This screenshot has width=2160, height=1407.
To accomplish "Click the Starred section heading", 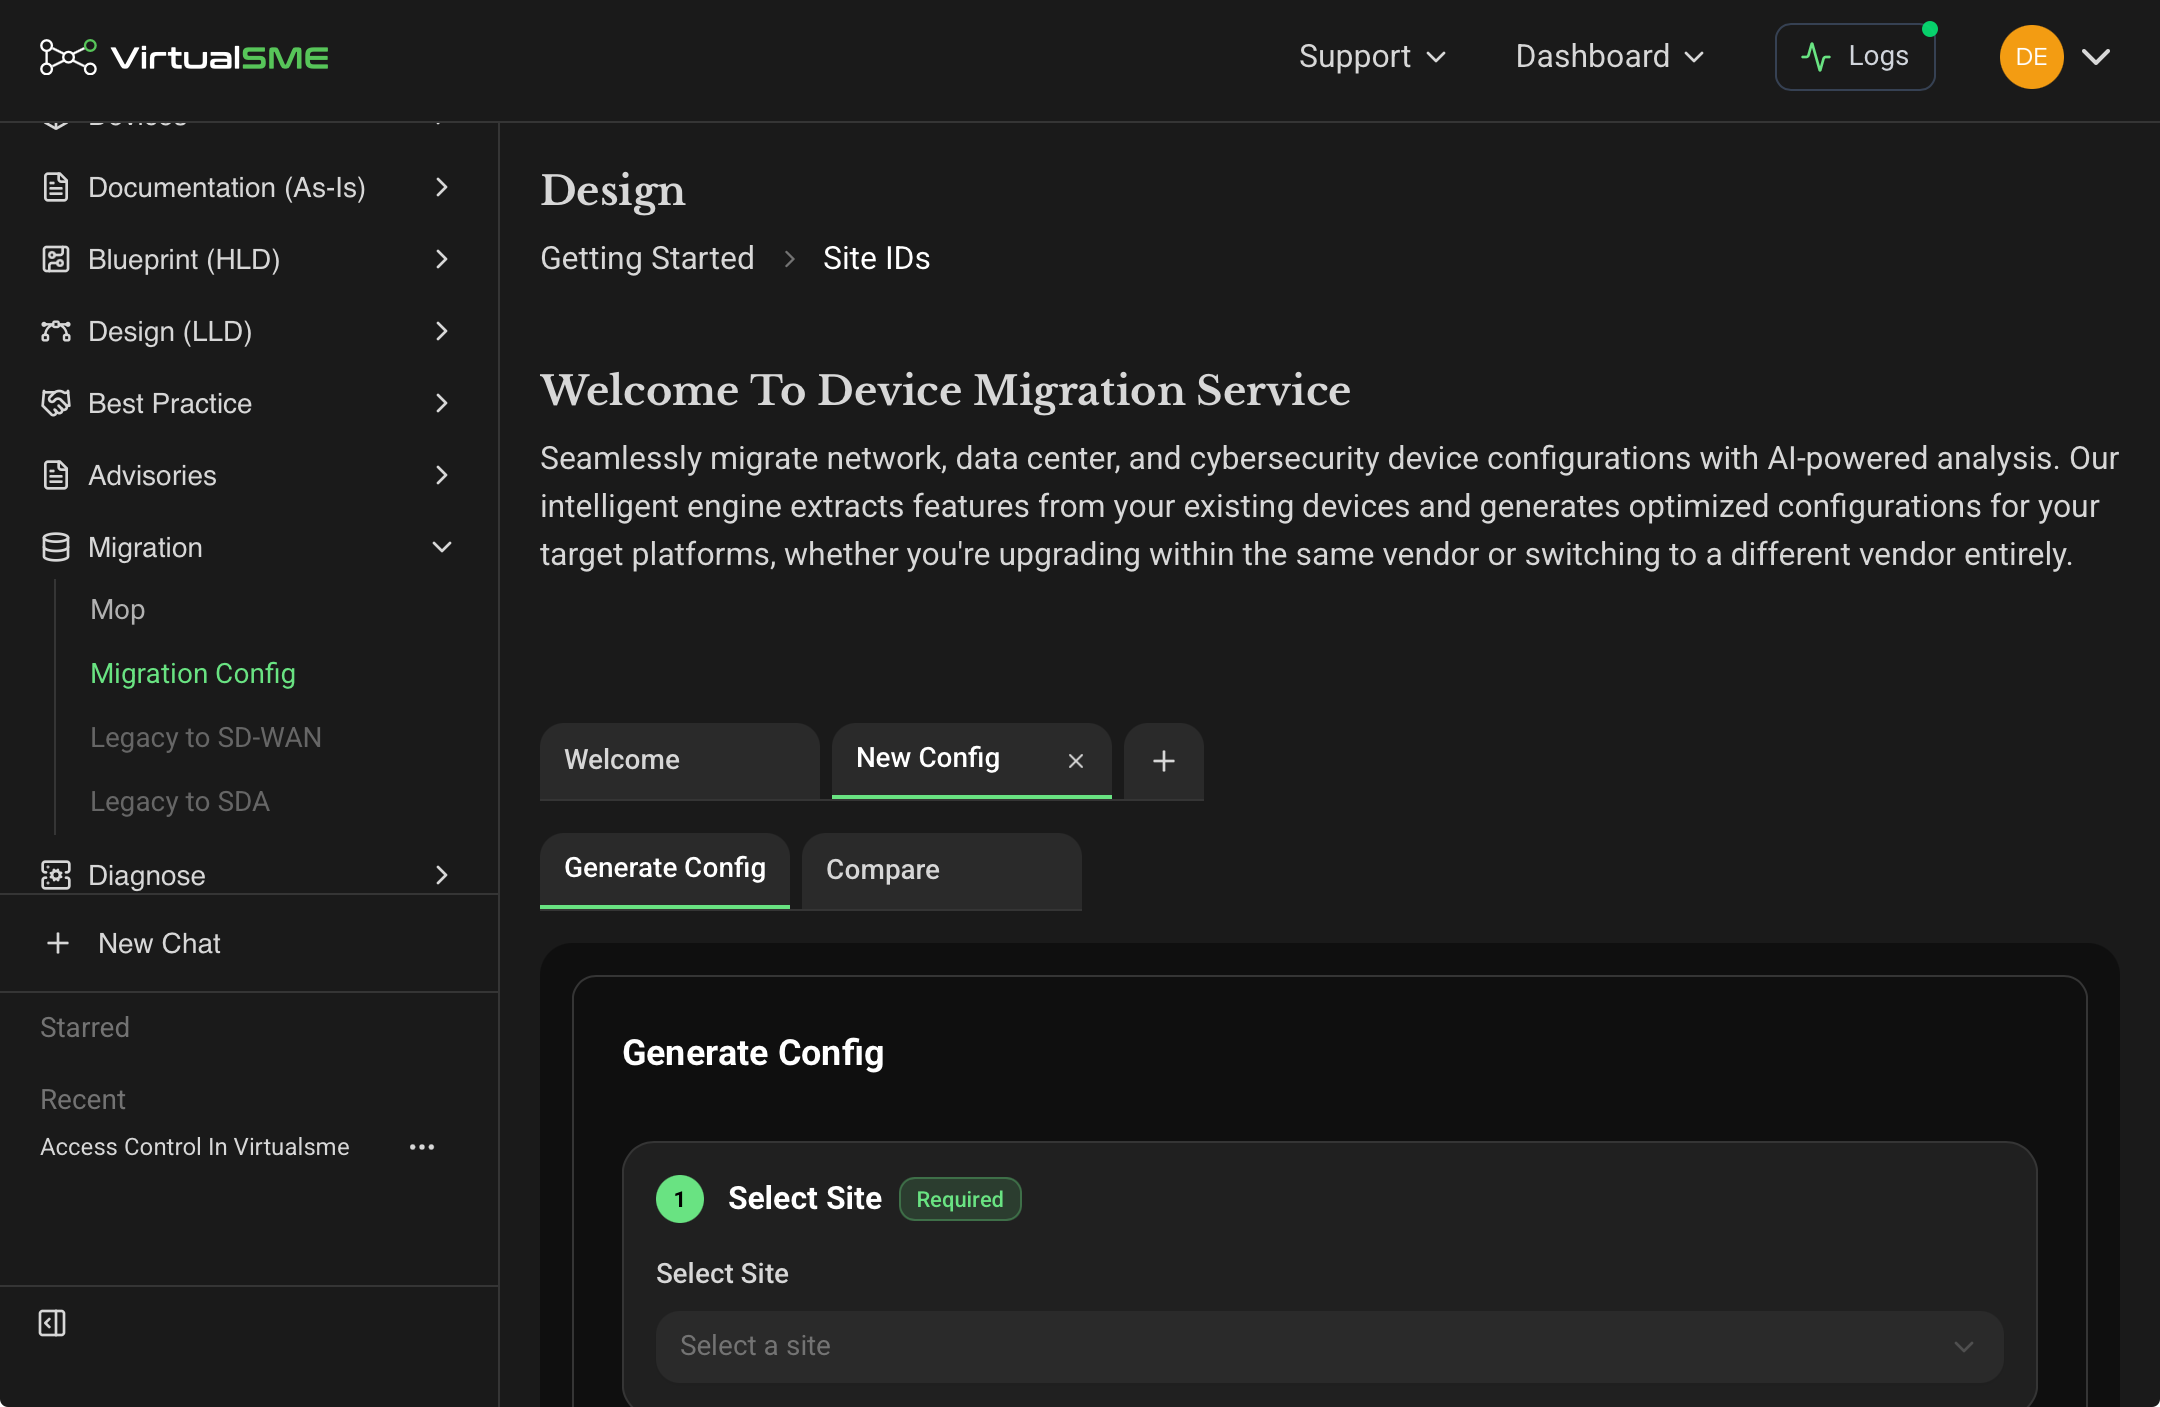I will pos(85,1027).
